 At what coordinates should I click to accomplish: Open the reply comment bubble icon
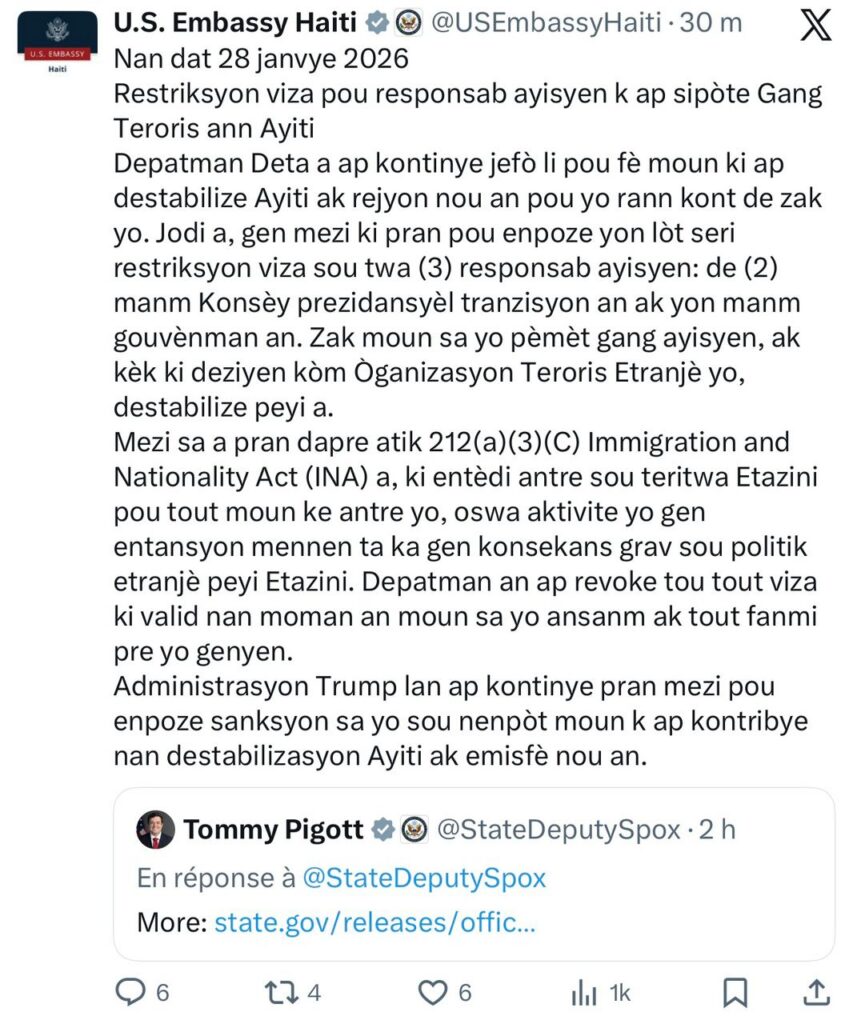(131, 991)
